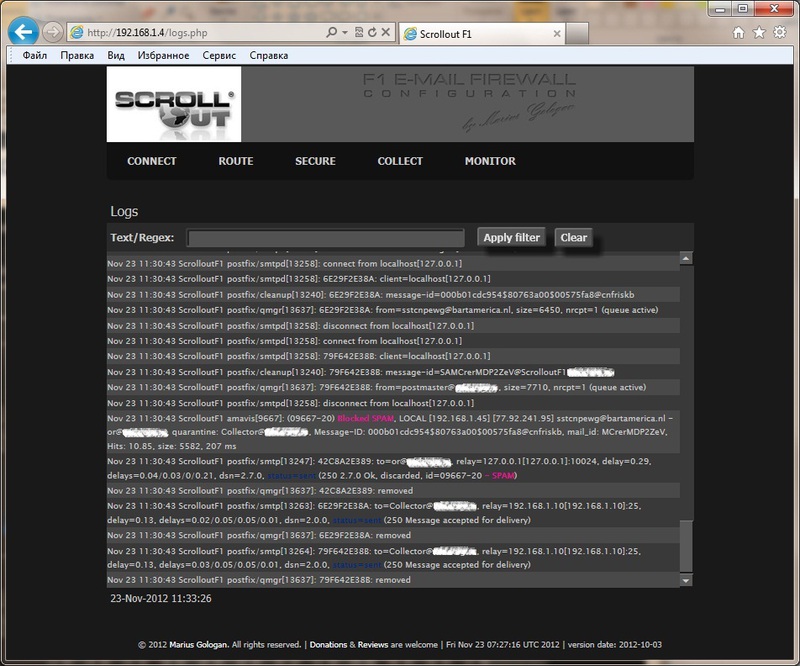
Task: Maximize the browser window
Action: click(743, 8)
